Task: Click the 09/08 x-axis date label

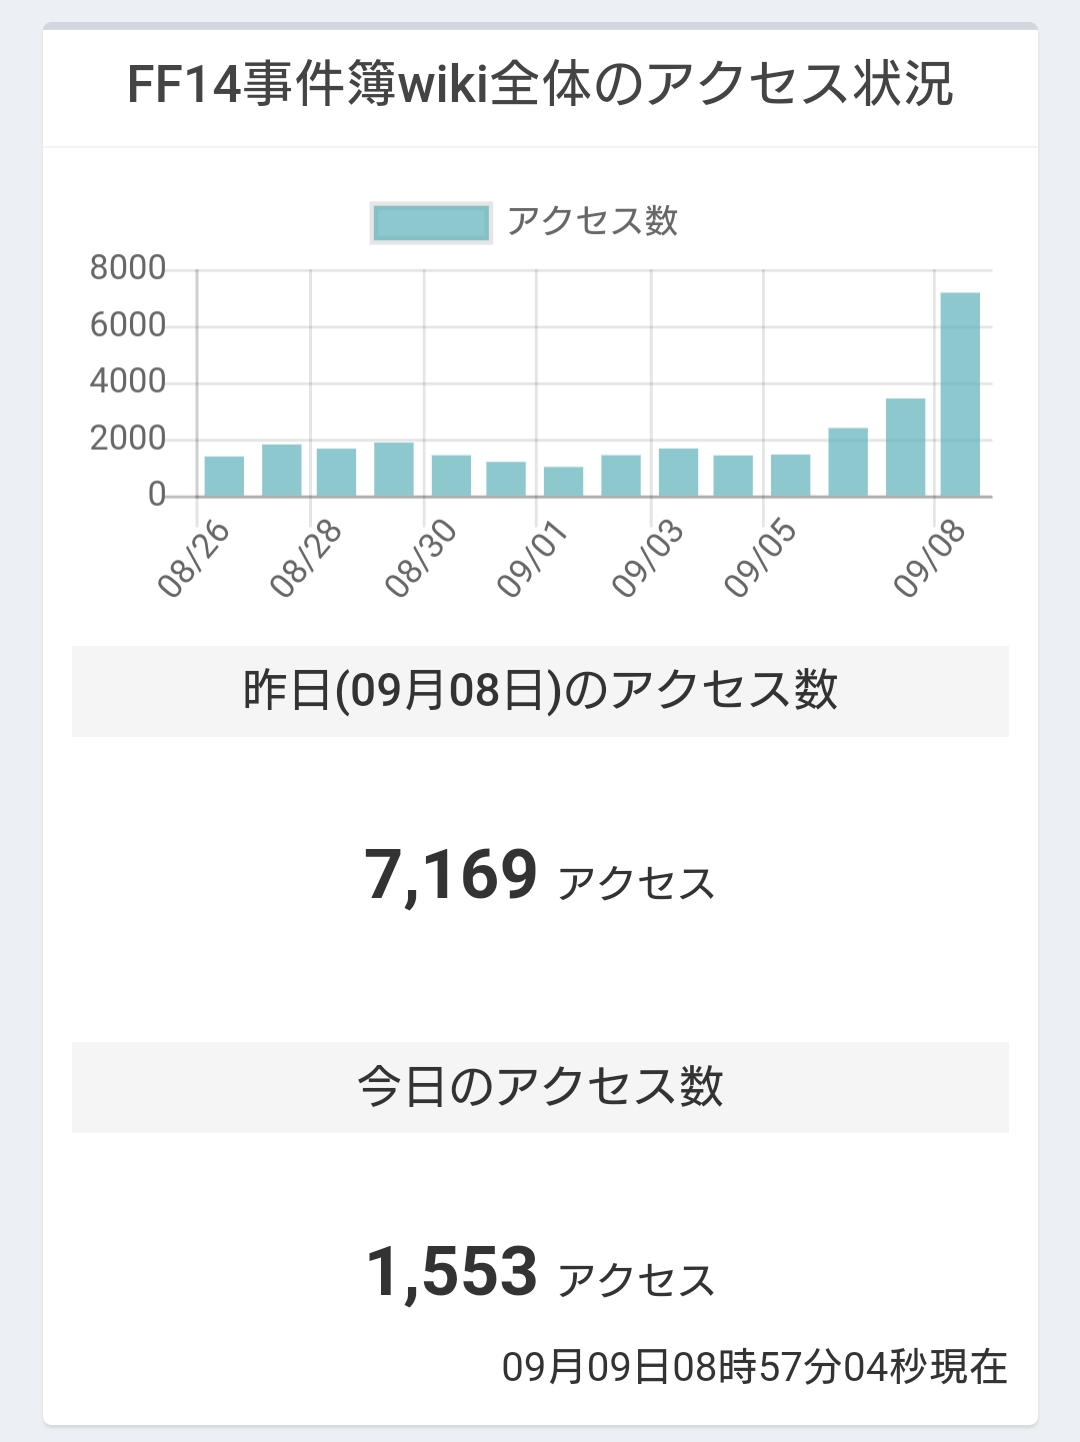Action: [929, 559]
